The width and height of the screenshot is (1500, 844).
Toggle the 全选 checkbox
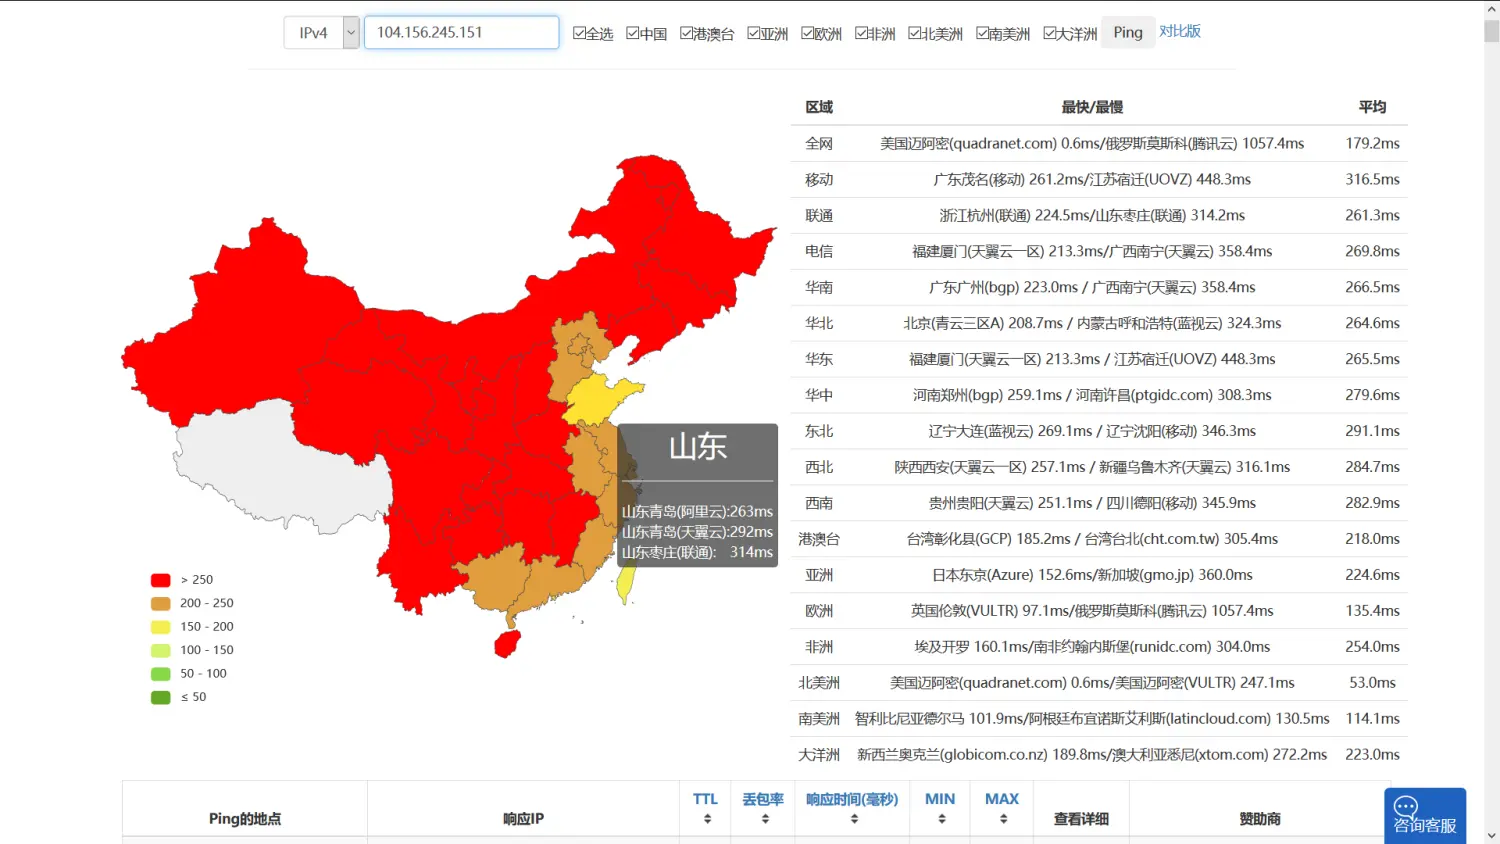(579, 33)
